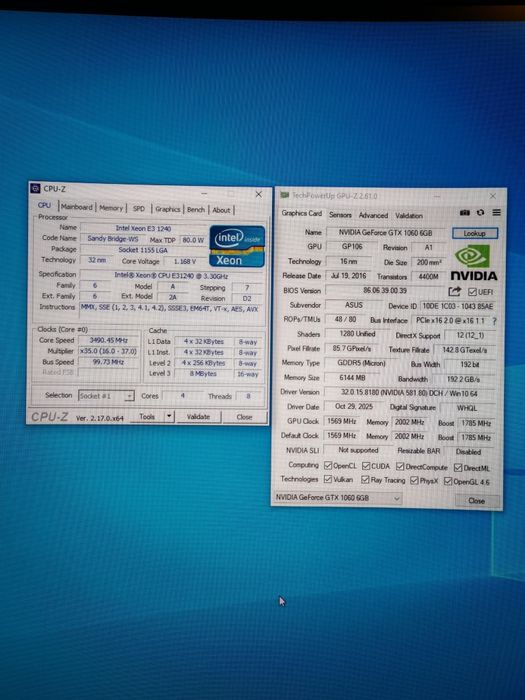Toggle the CUDA checkbox
The height and width of the screenshot is (700, 525).
[366, 466]
